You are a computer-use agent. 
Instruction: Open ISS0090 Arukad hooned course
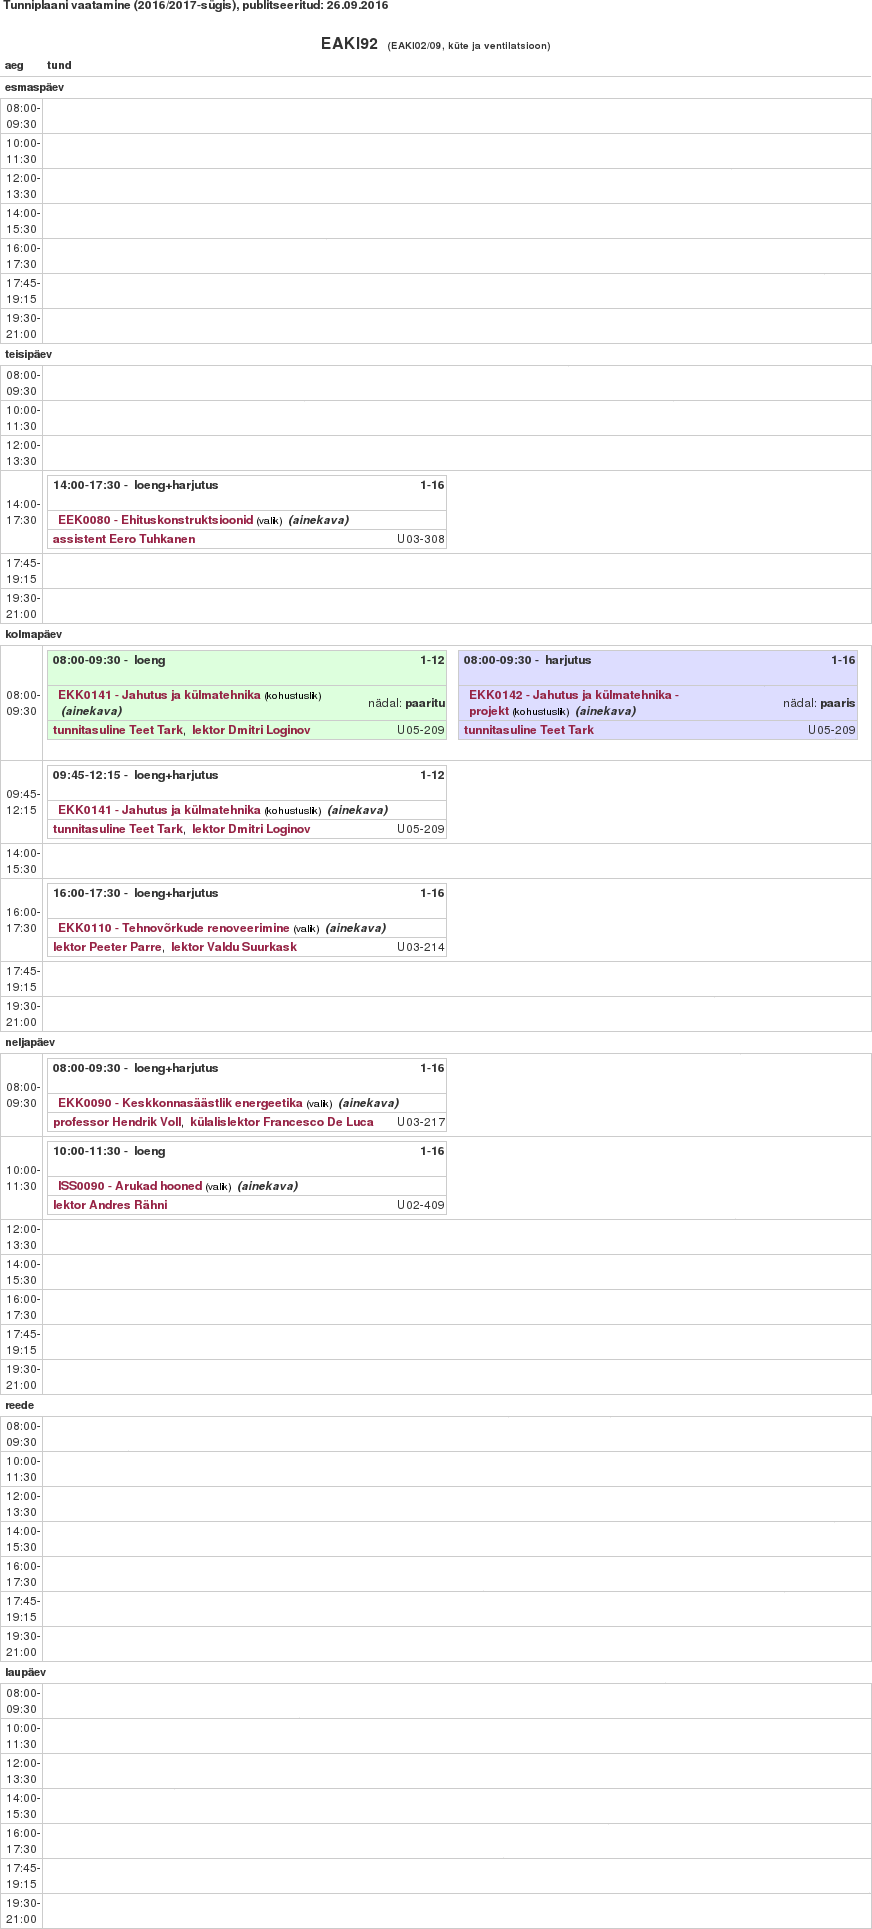click(130, 1186)
